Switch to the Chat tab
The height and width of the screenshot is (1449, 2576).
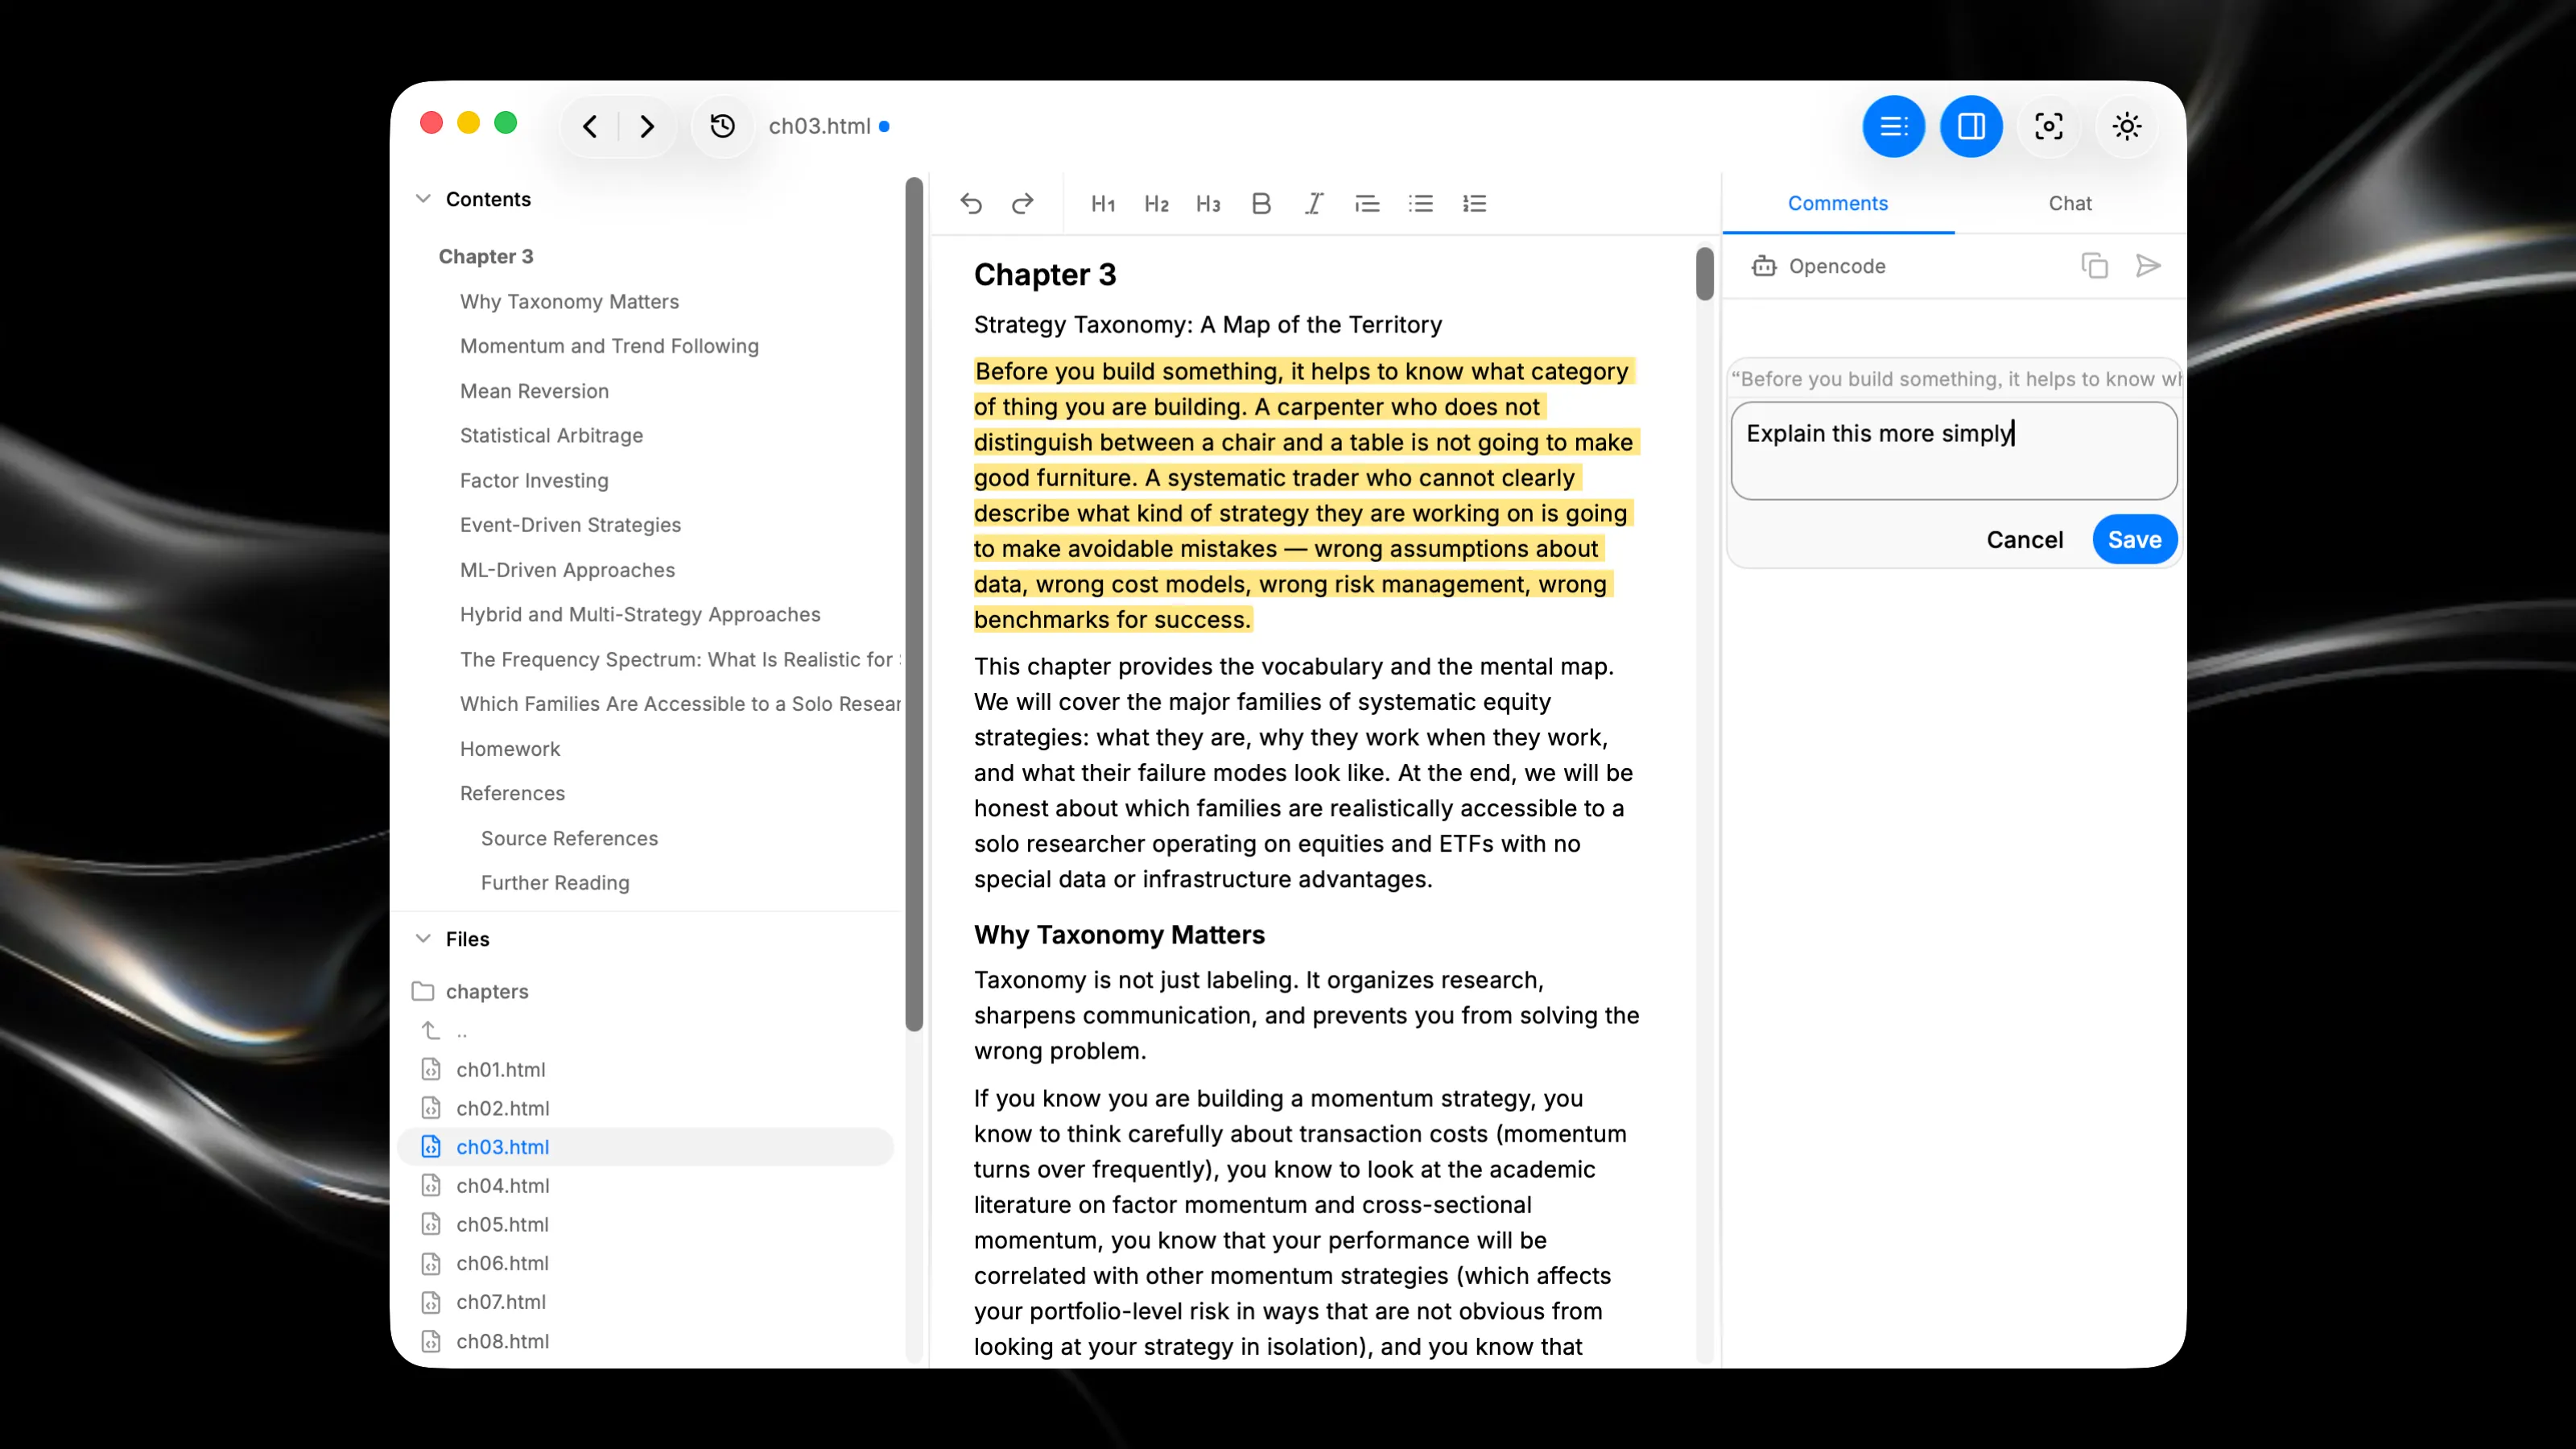pos(2070,204)
